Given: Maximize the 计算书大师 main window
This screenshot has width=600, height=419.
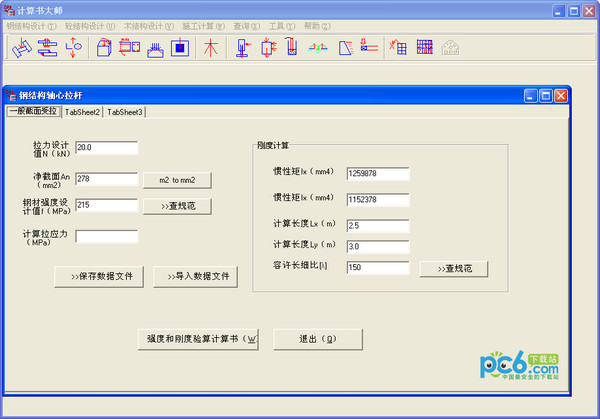Looking at the screenshot, I should click(574, 11).
